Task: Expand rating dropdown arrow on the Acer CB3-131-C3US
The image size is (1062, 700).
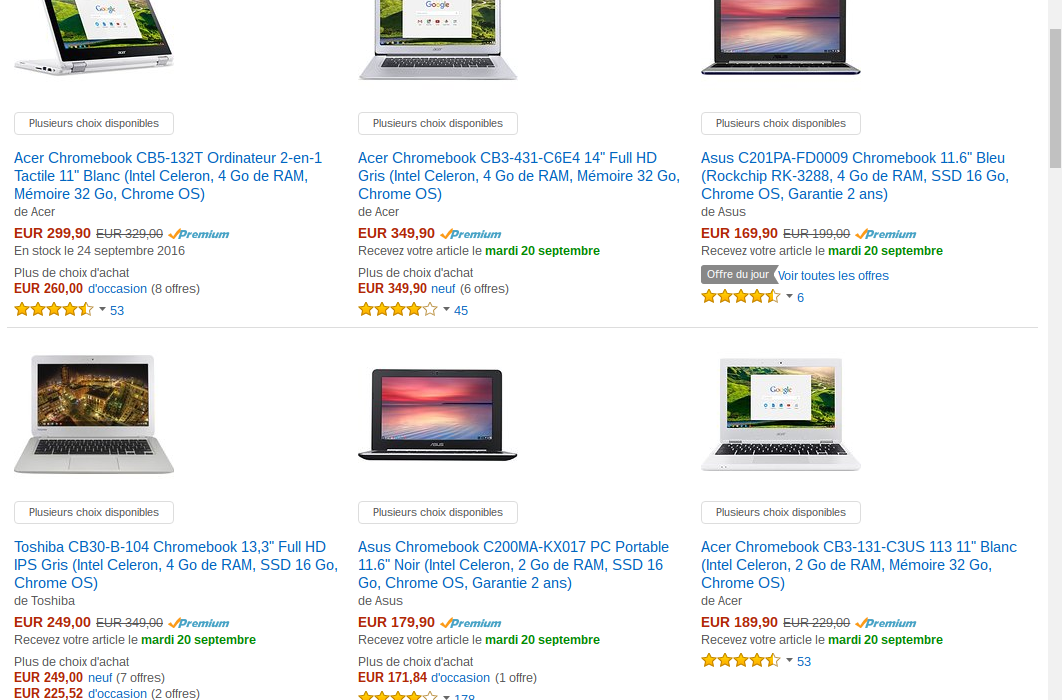Action: tap(789, 660)
